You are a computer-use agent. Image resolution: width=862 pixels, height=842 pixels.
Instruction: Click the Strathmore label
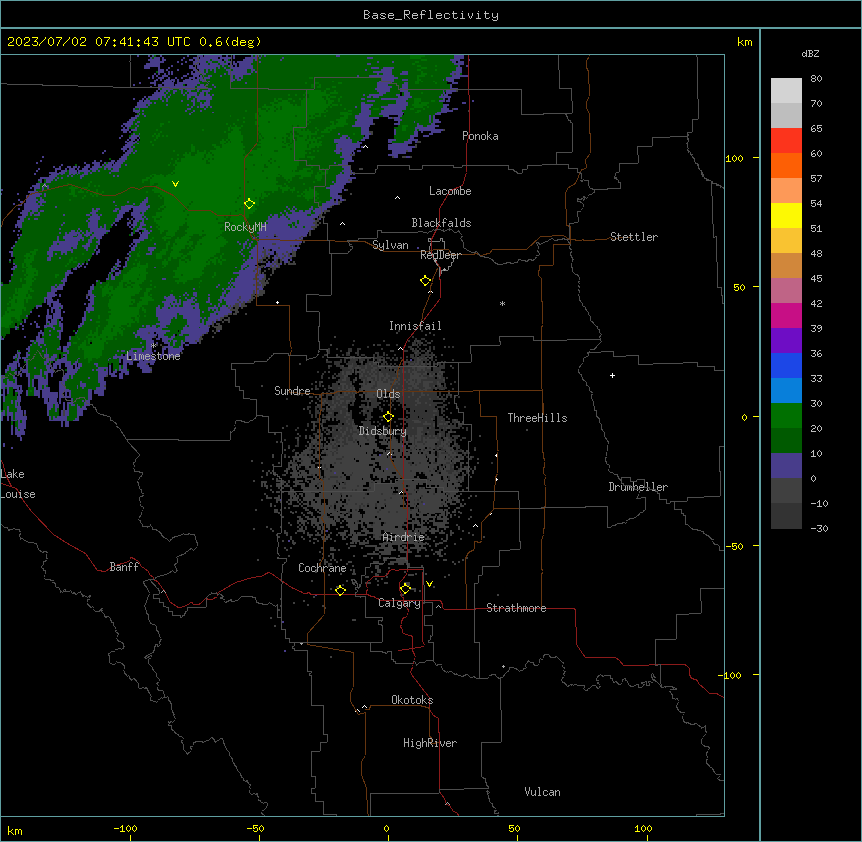point(516,608)
